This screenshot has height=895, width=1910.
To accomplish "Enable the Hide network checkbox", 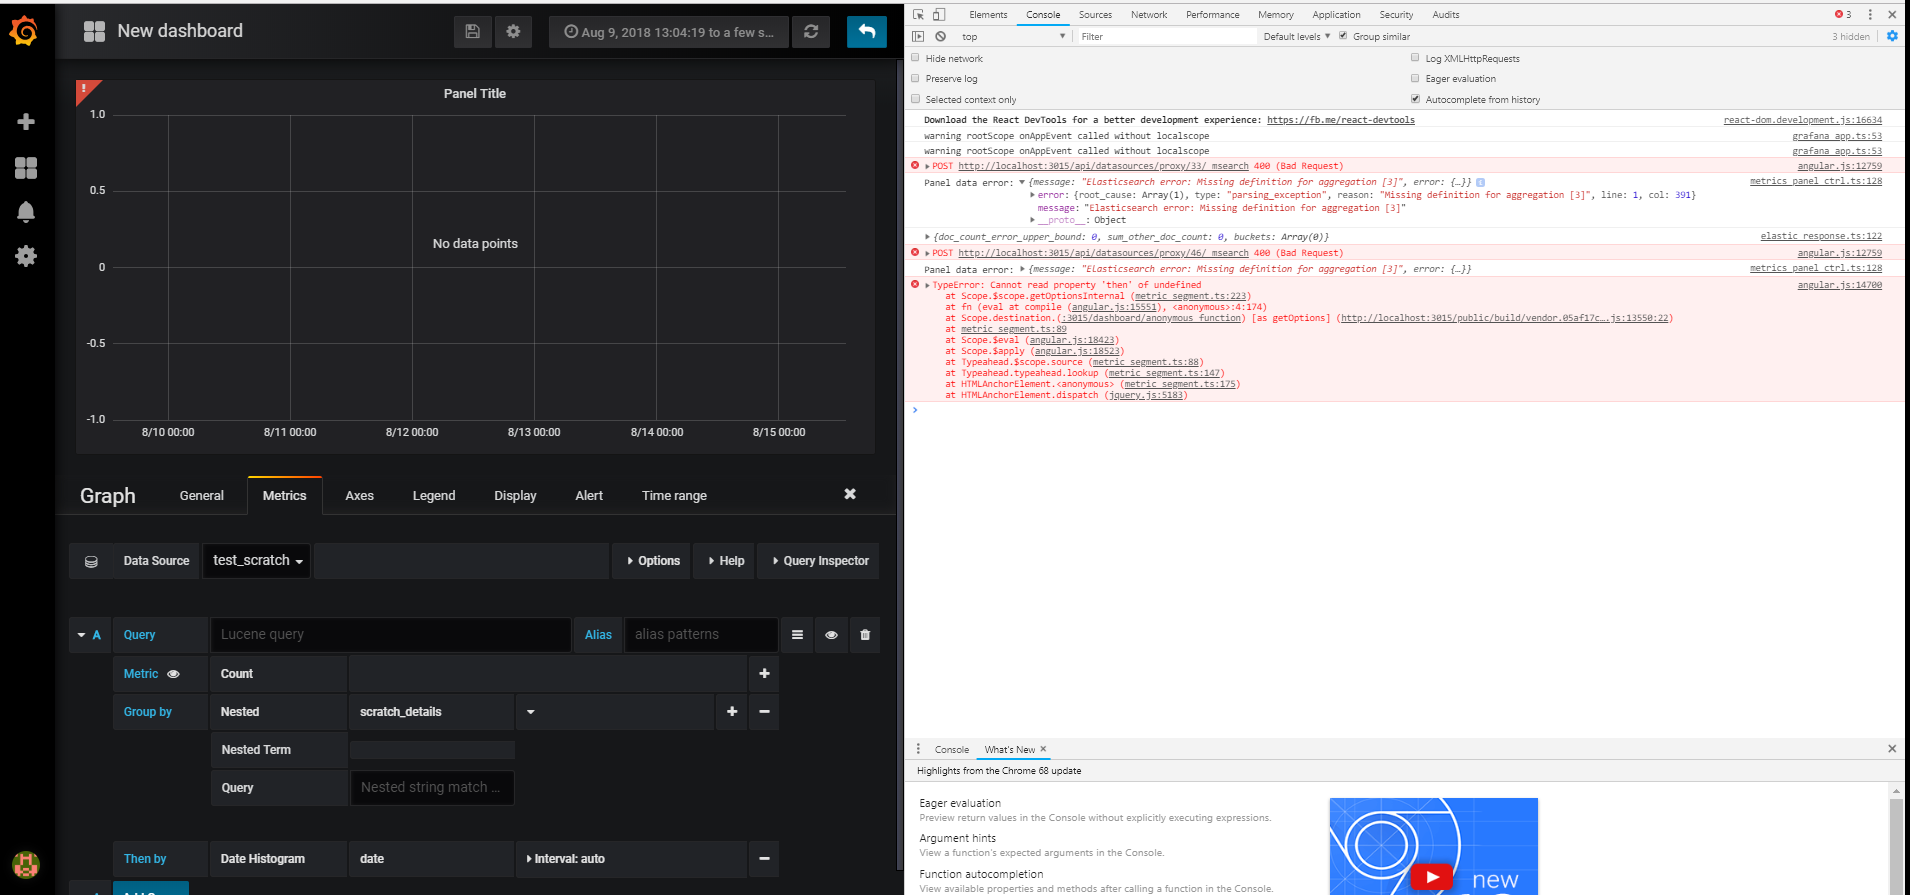I will (915, 58).
